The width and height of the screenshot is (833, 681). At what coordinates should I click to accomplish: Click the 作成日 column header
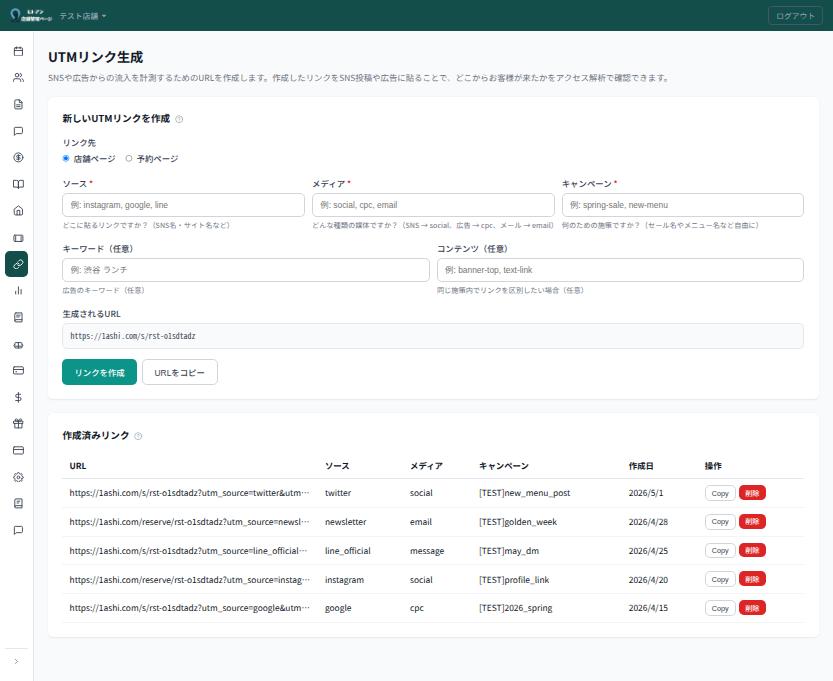(x=641, y=466)
